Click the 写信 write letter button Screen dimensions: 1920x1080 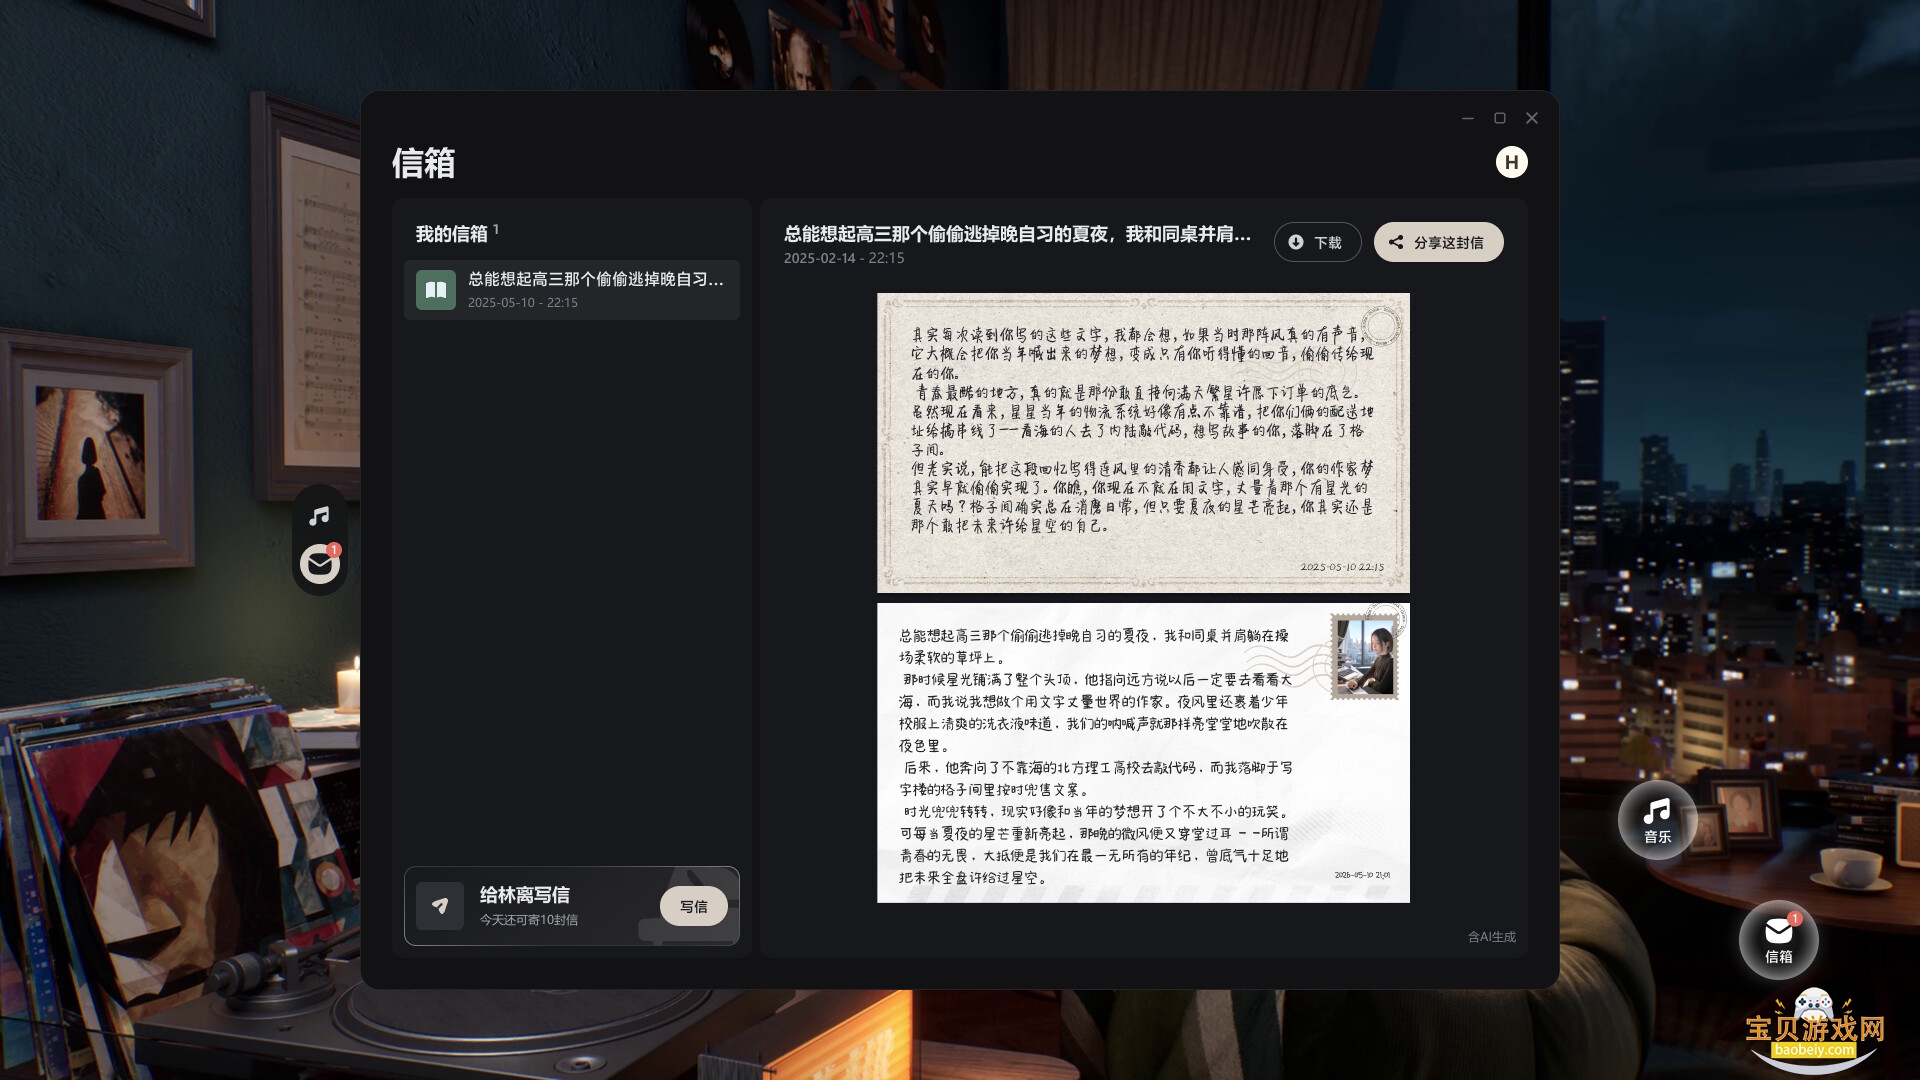693,906
